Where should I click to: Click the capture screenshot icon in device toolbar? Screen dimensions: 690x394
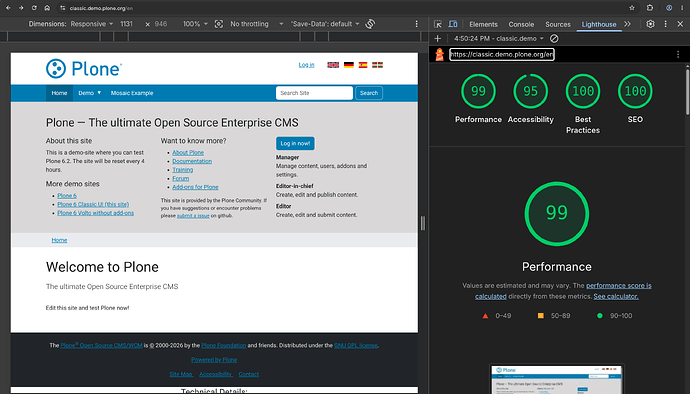tap(219, 24)
